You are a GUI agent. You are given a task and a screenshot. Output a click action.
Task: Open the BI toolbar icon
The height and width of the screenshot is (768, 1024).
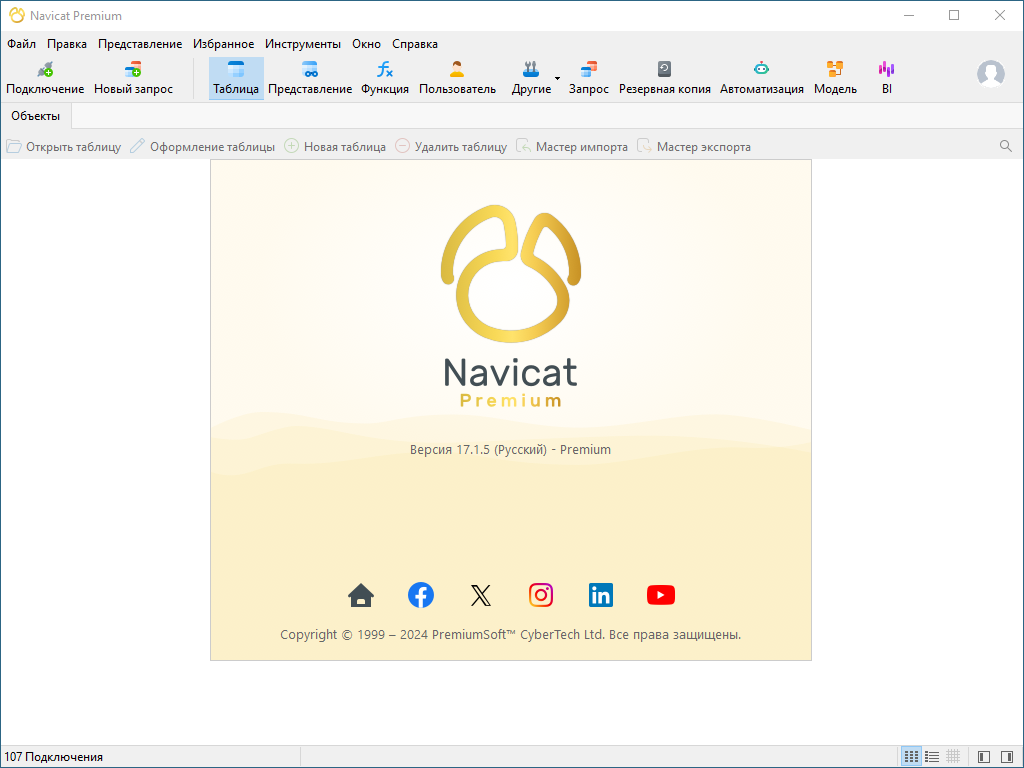pos(886,78)
